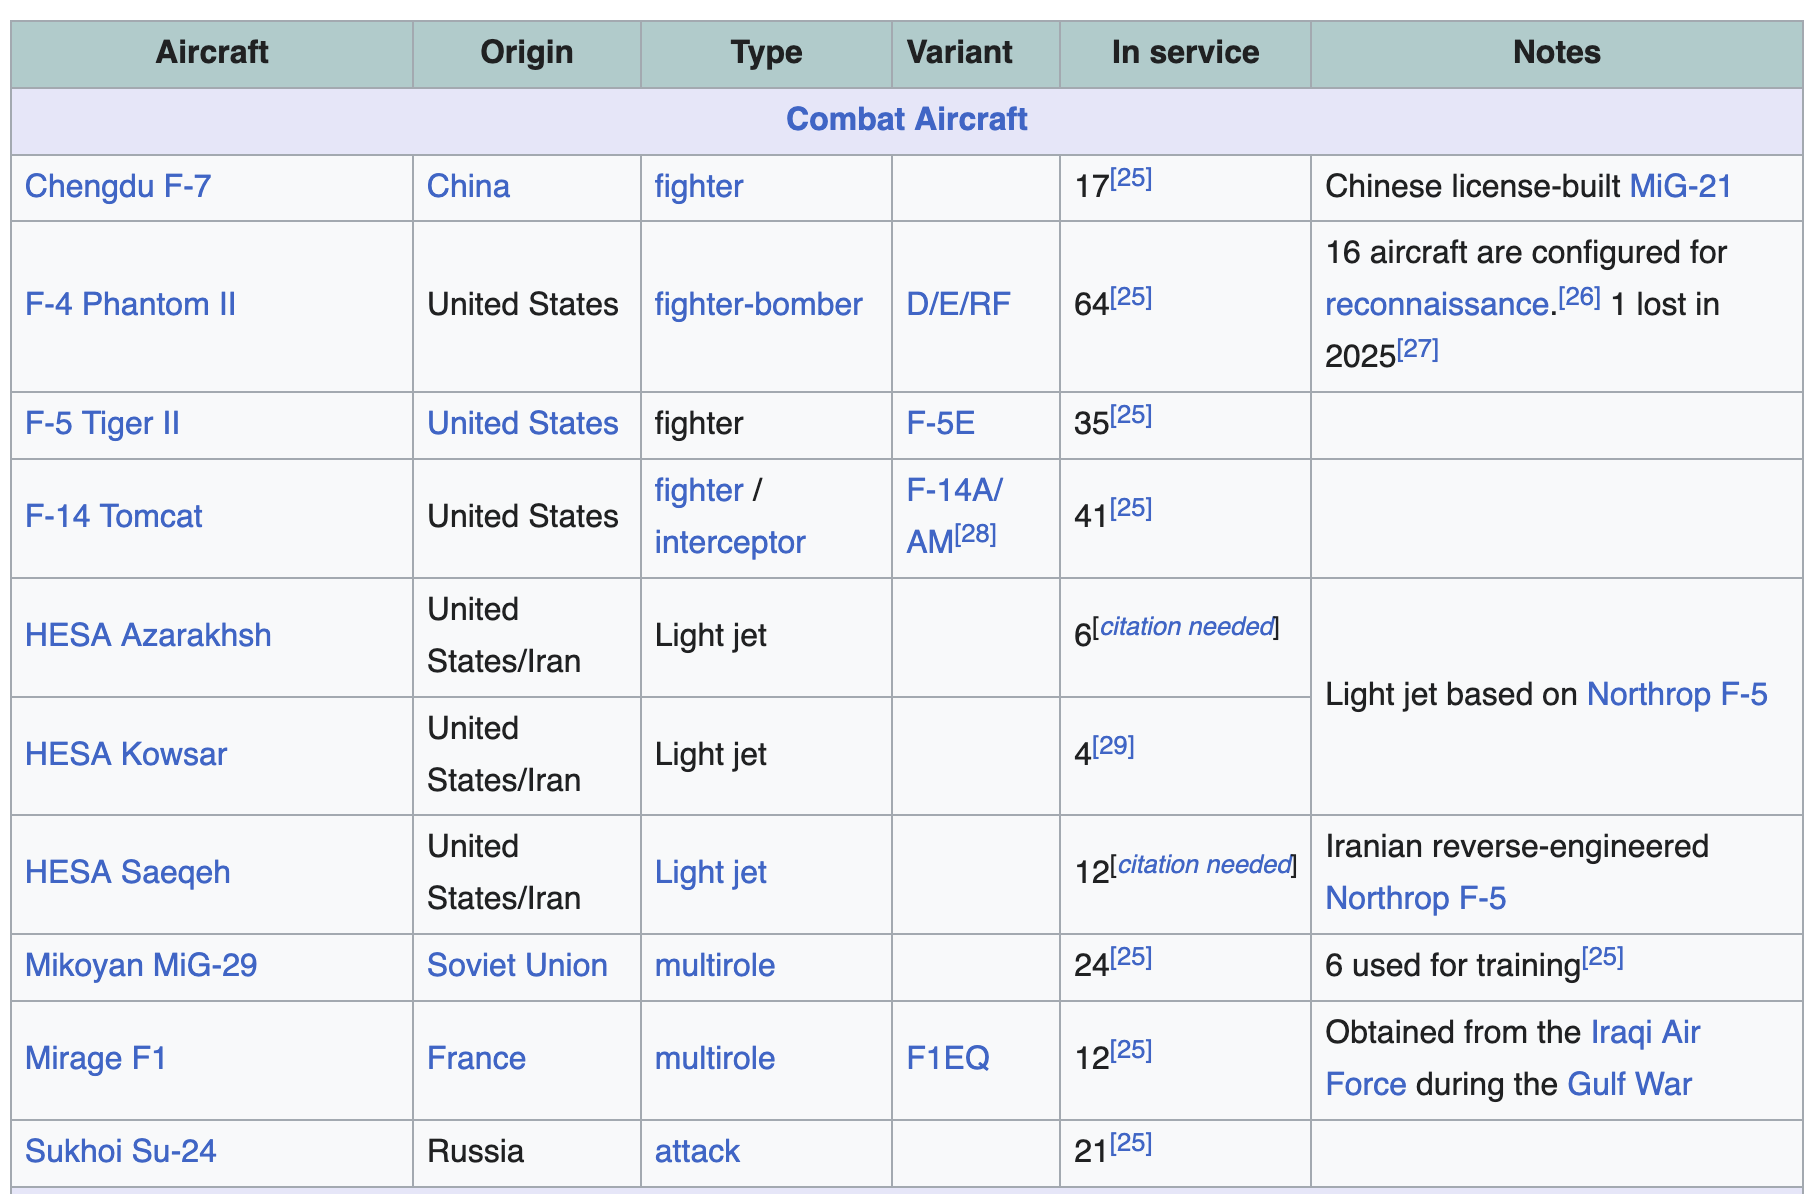The width and height of the screenshot is (1816, 1194).
Task: Click the In service column header
Action: click(1185, 52)
